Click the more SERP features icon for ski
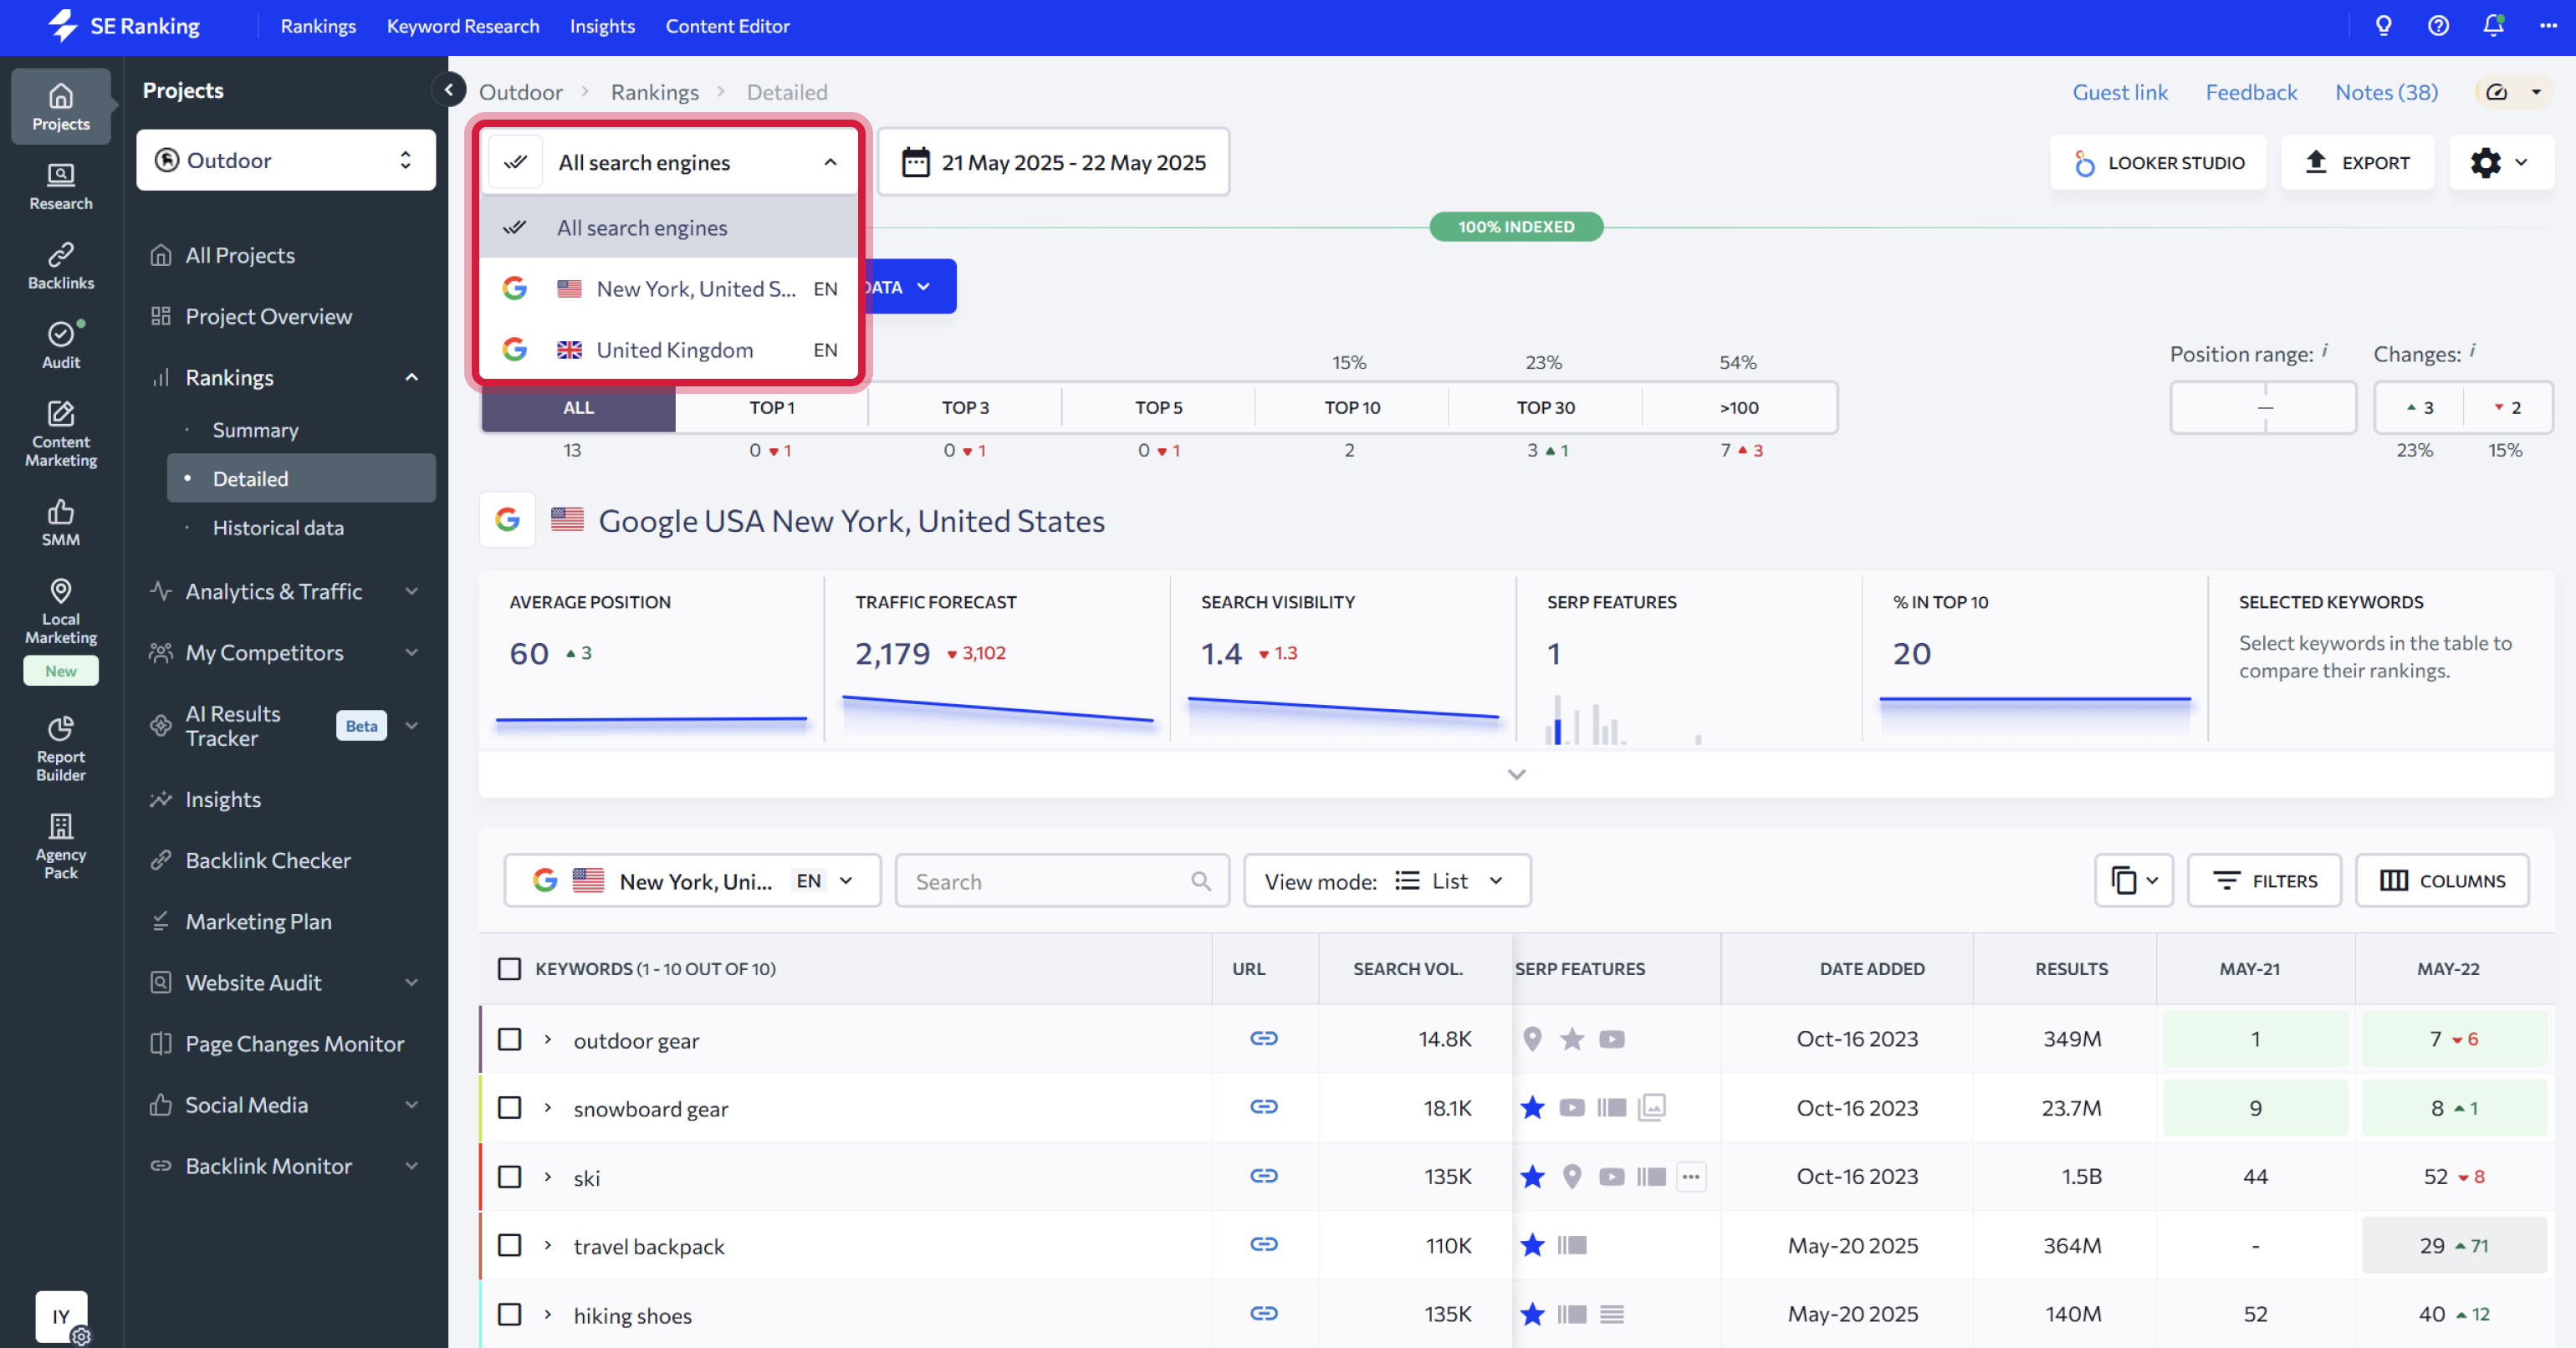The width and height of the screenshot is (2576, 1348). point(1691,1177)
